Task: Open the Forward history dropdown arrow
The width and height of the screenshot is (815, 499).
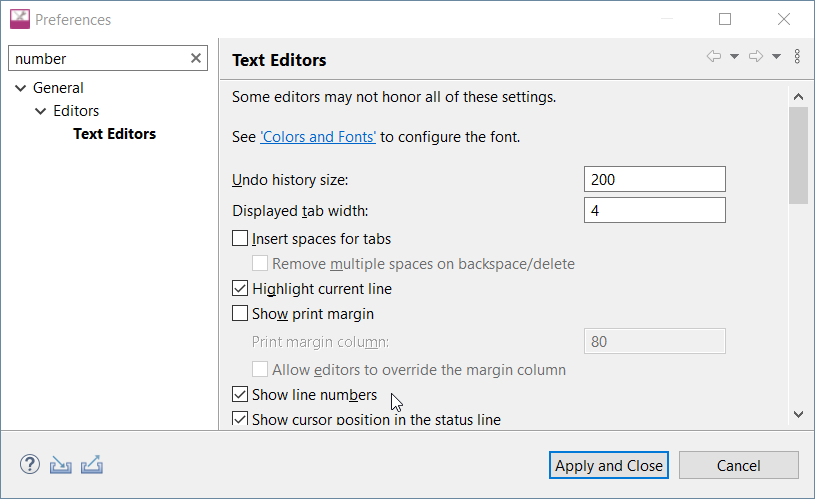Action: tap(776, 57)
